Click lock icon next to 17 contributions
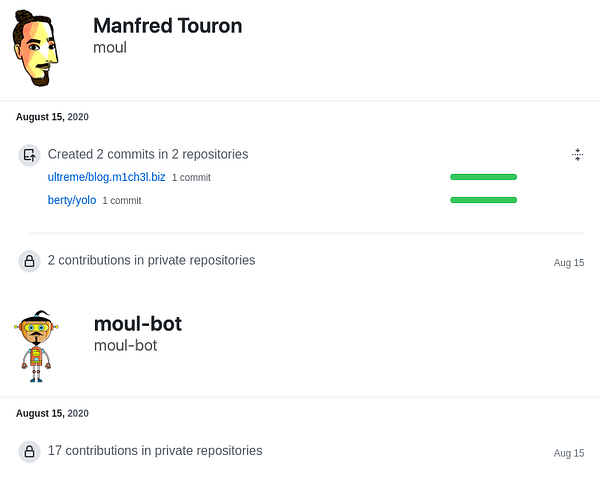 pyautogui.click(x=30, y=451)
